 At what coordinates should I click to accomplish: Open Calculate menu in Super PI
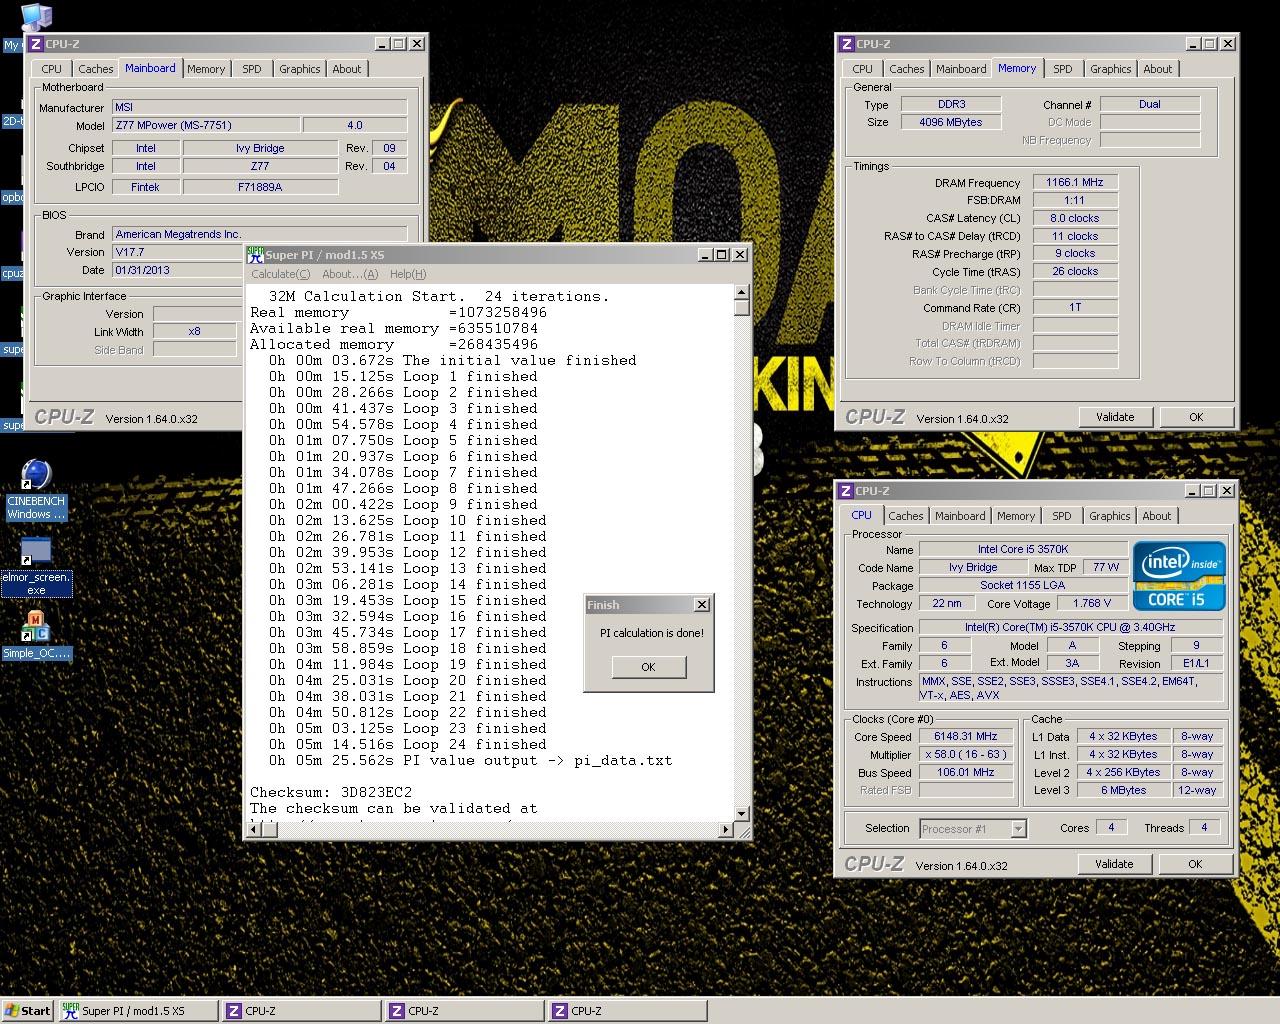coord(280,274)
